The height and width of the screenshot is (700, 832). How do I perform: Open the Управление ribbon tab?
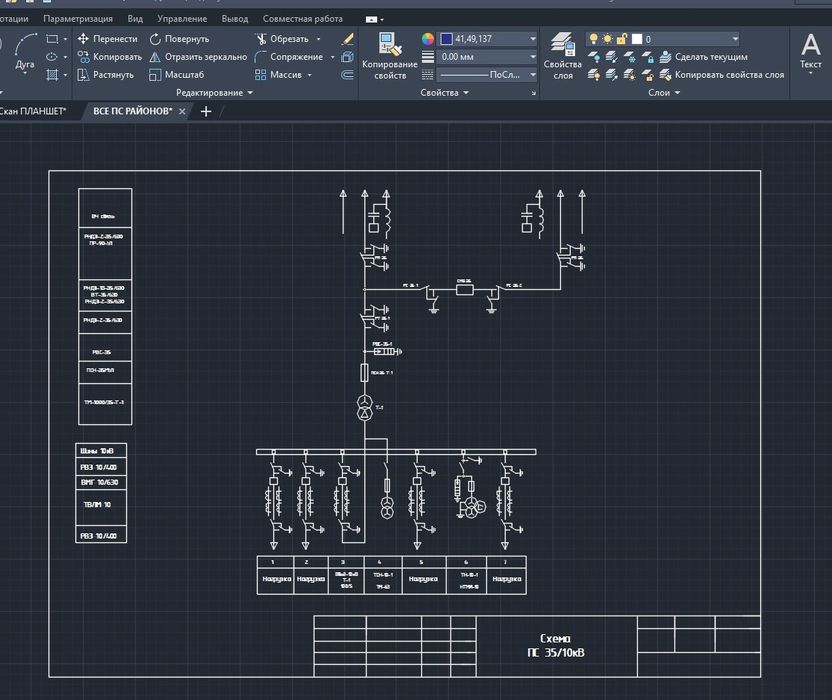[182, 19]
